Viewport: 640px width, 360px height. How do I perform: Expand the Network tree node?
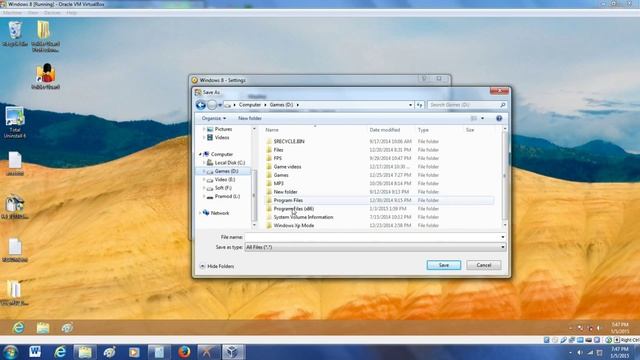[x=200, y=213]
